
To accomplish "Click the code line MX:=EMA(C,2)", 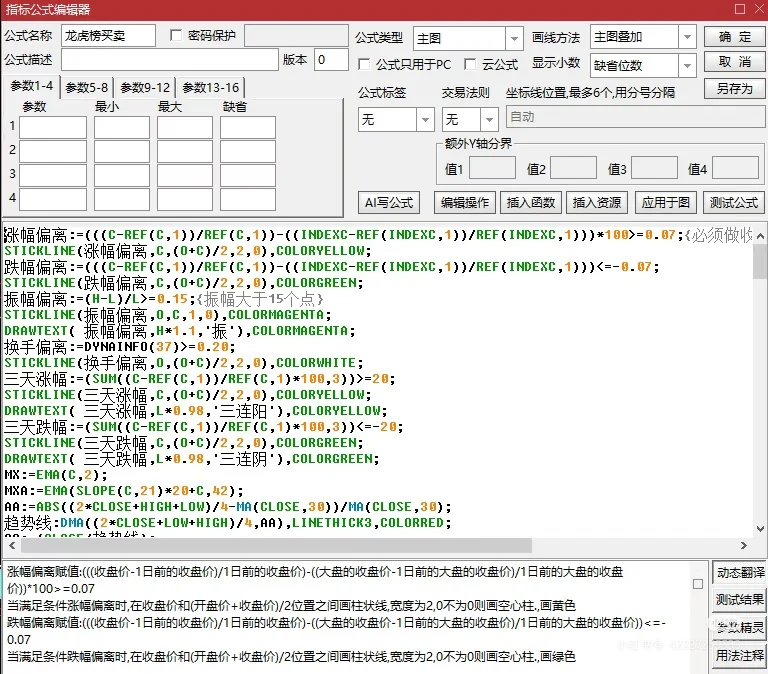I will pos(56,475).
